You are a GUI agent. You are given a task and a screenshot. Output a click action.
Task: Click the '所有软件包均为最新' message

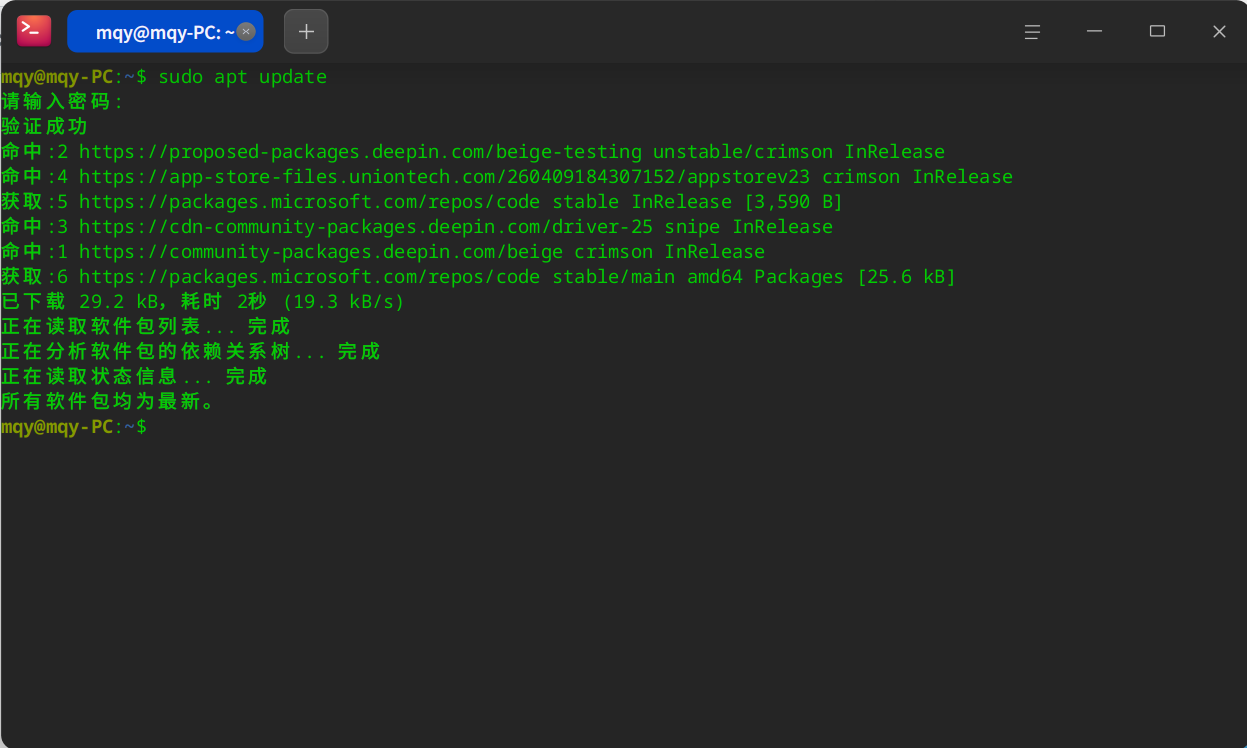[107, 402]
